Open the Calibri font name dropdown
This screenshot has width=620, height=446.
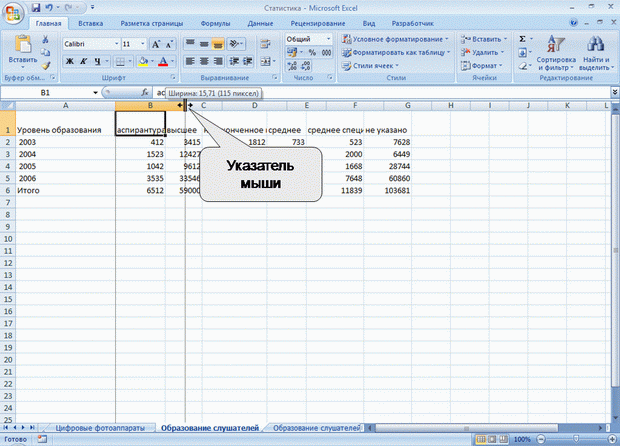(x=115, y=44)
